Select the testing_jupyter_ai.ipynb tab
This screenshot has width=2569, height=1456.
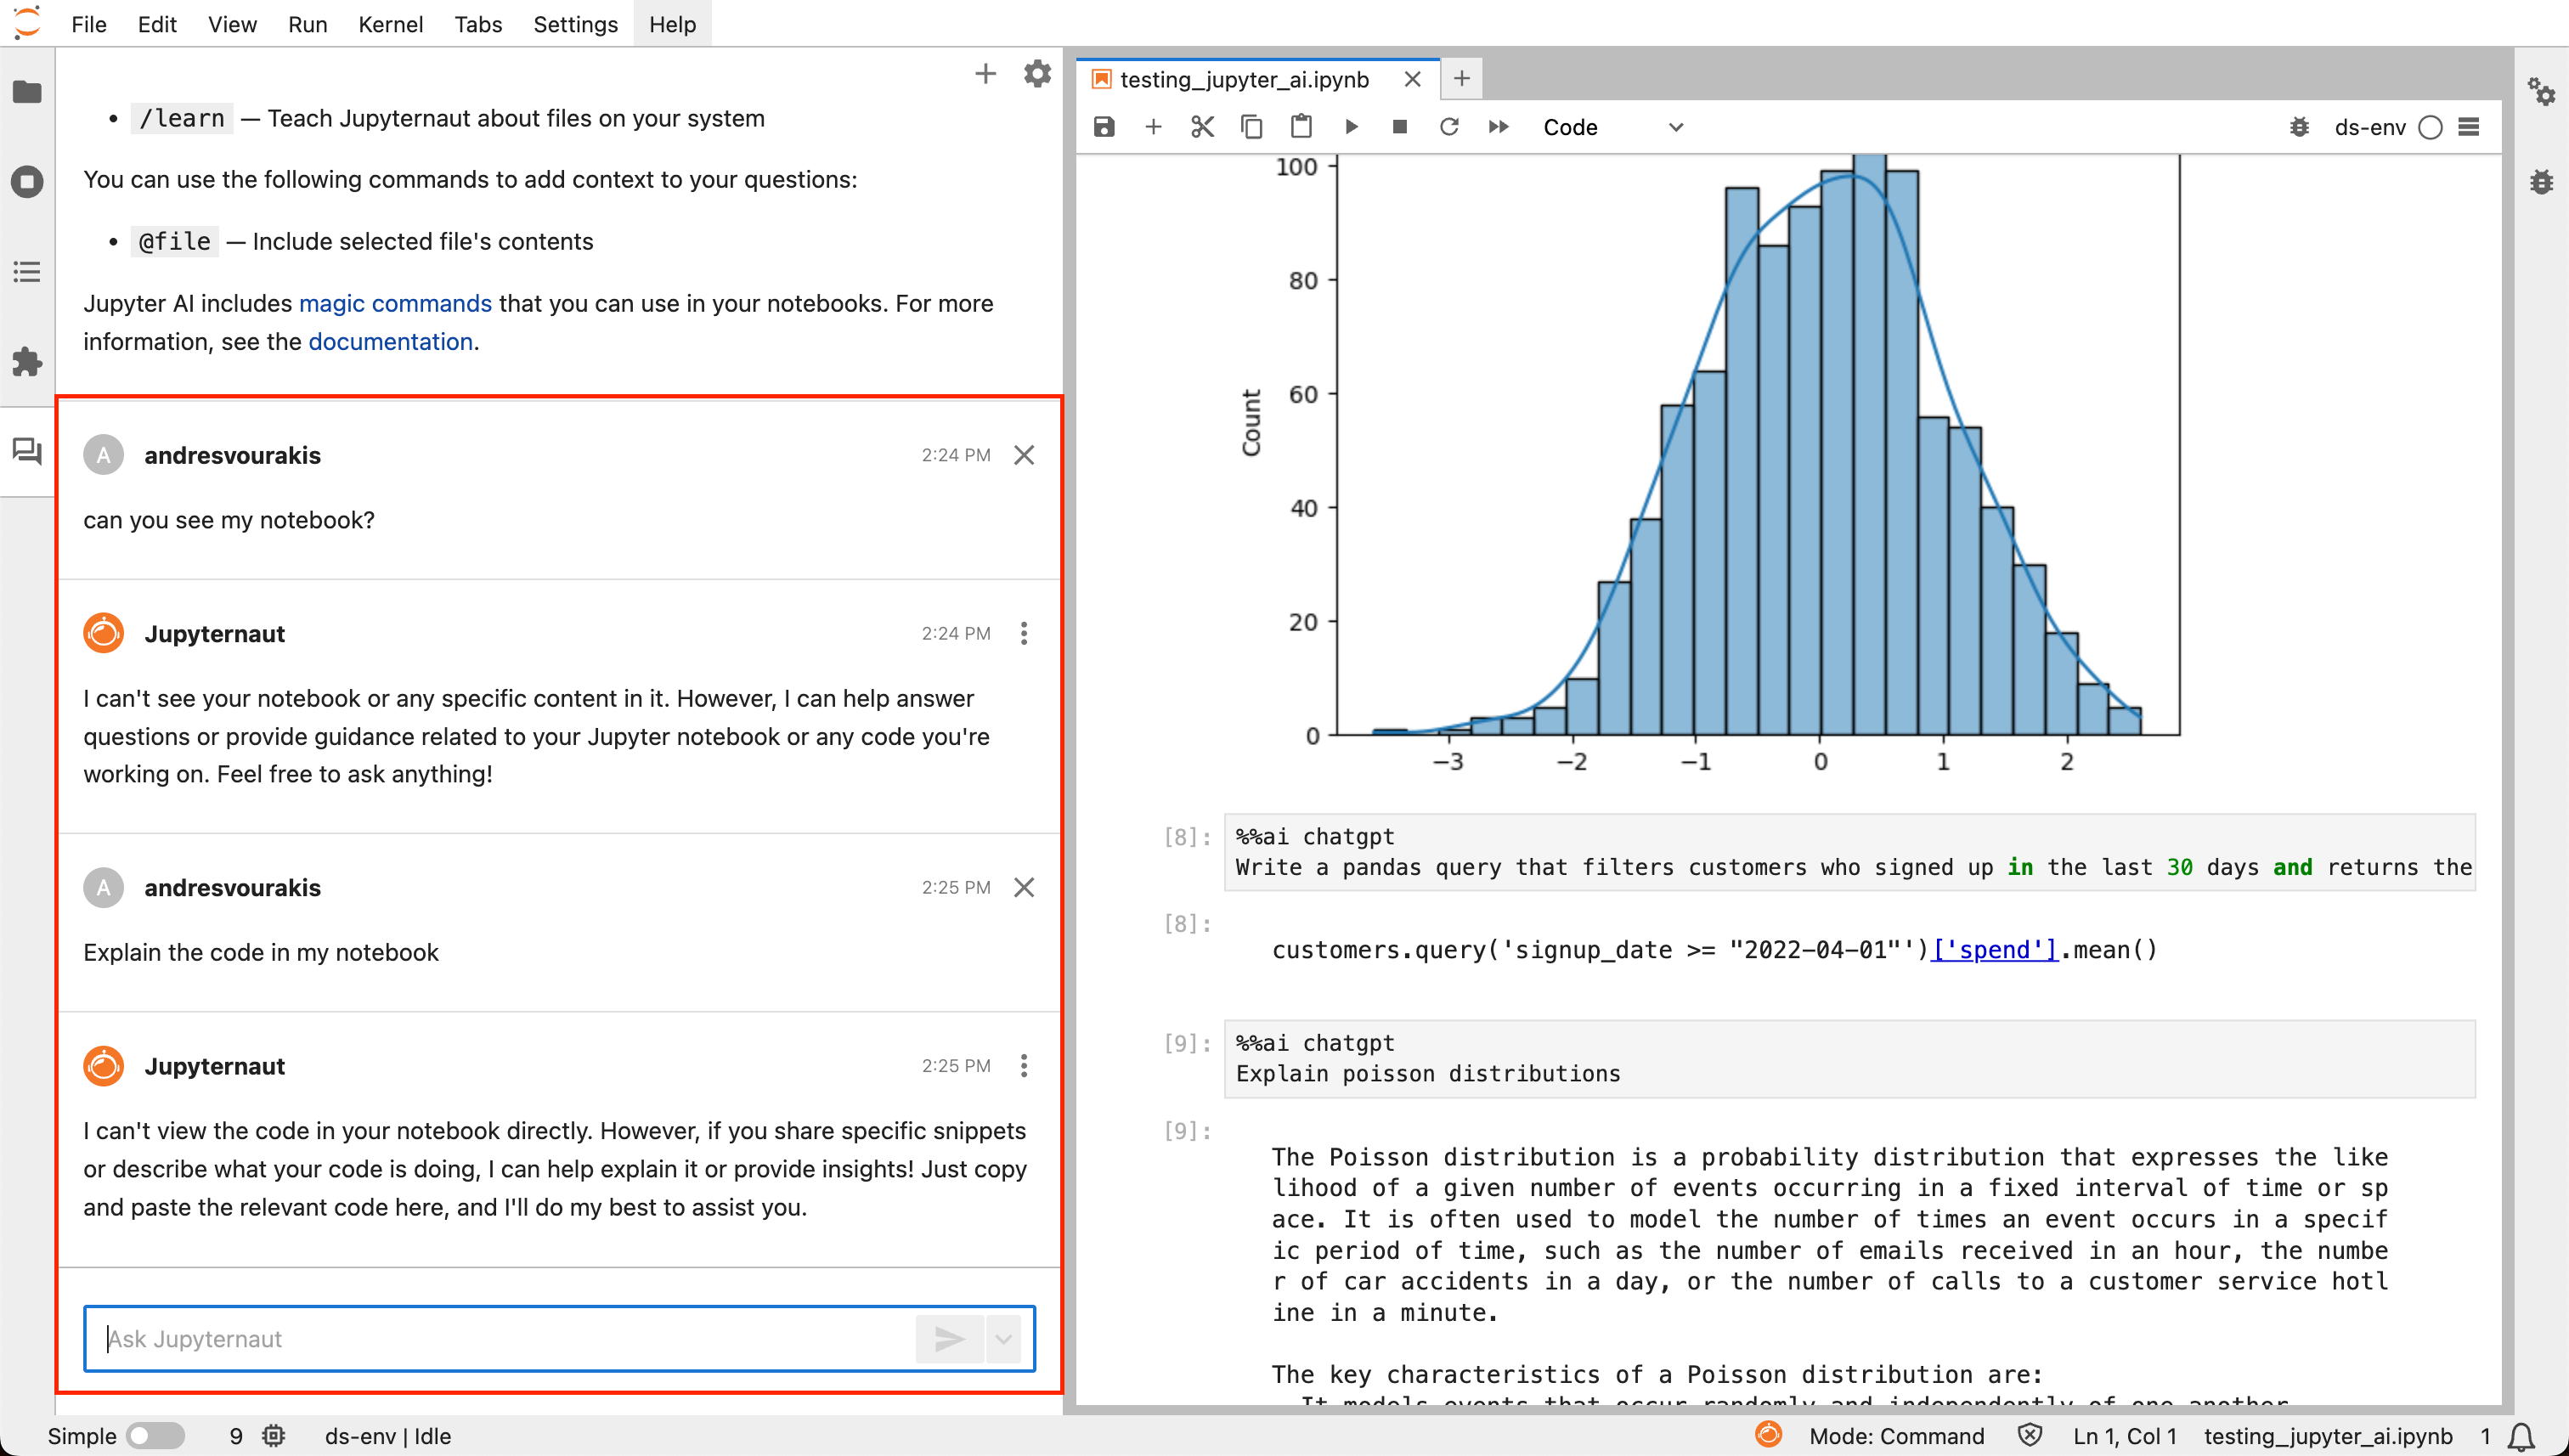click(x=1244, y=79)
